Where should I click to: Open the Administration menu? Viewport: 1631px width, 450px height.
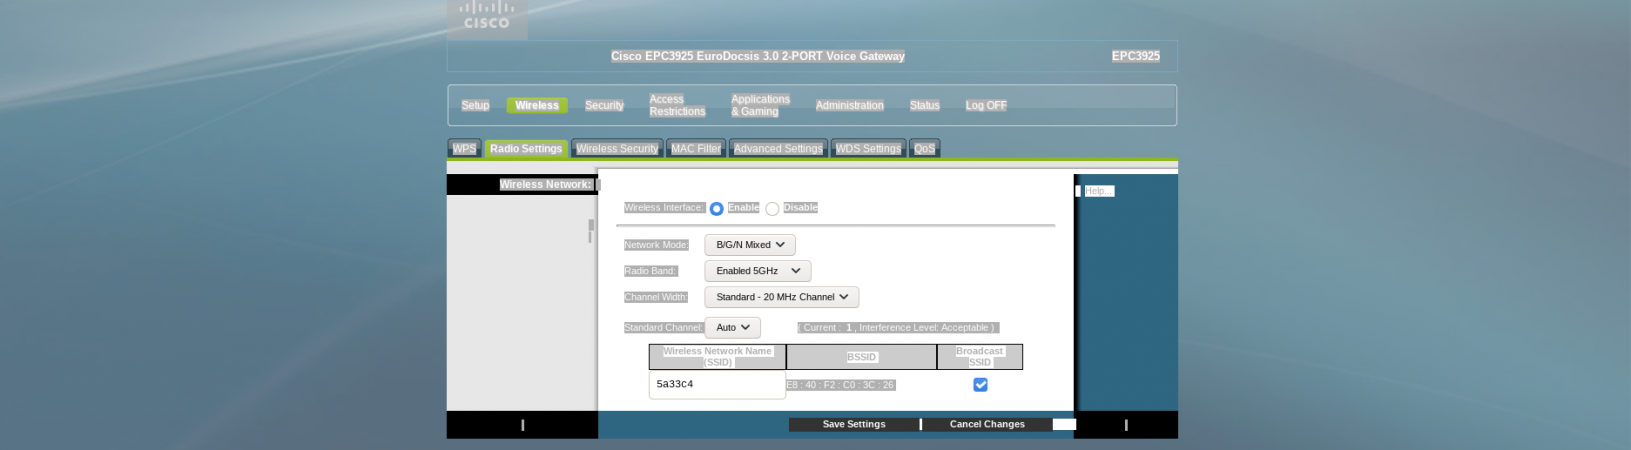click(849, 105)
